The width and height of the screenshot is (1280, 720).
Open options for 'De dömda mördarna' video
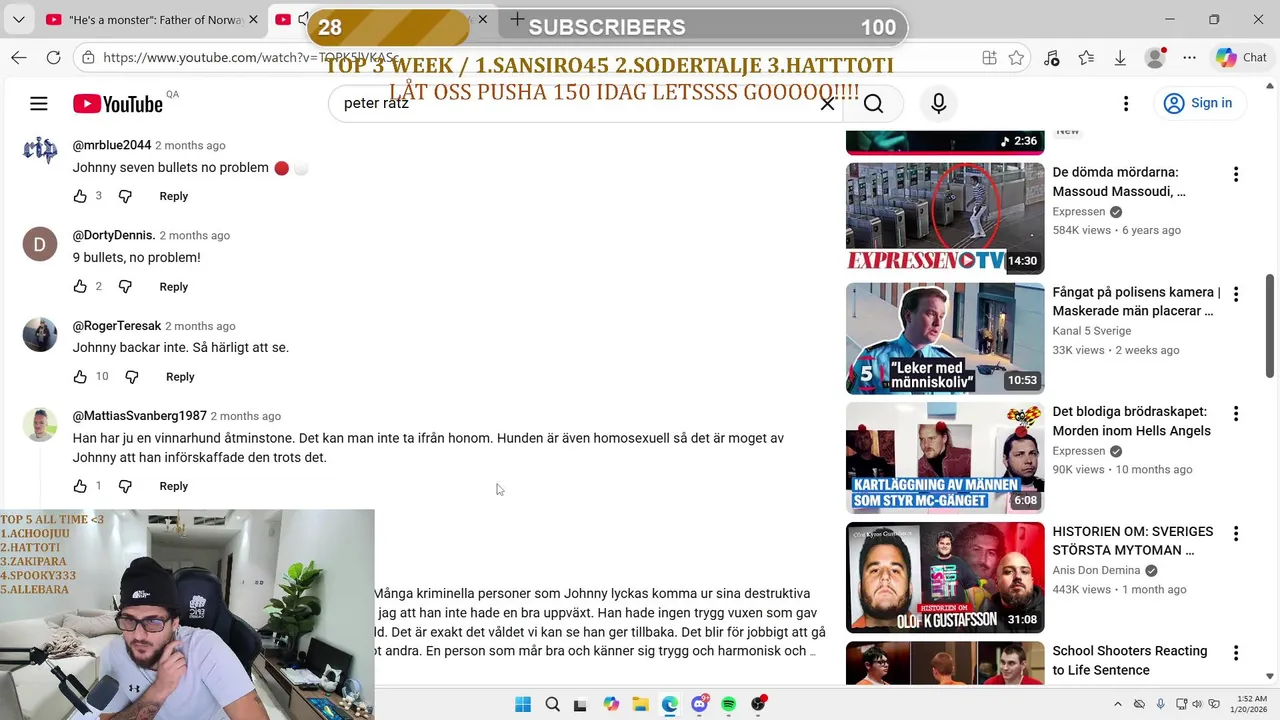point(1236,174)
